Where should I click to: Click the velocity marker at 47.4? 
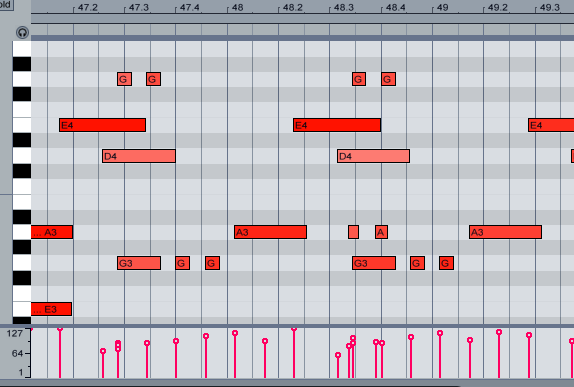pyautogui.click(x=176, y=341)
